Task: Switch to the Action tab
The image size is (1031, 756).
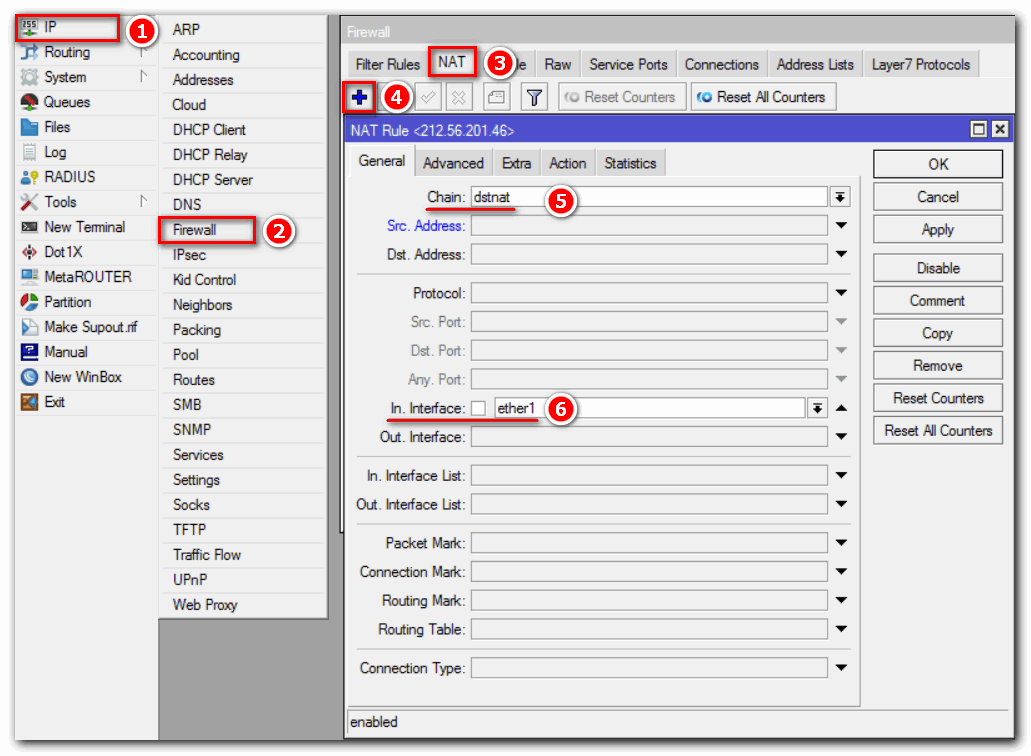Action: [x=568, y=163]
